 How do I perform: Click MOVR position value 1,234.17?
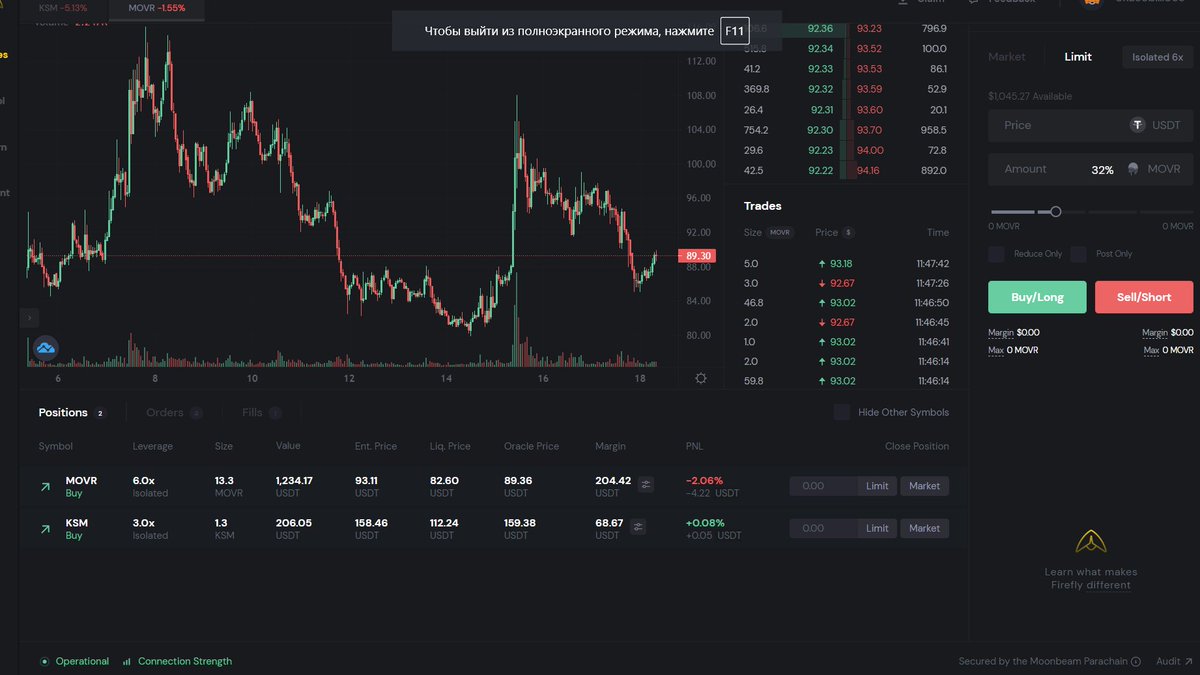(x=294, y=480)
